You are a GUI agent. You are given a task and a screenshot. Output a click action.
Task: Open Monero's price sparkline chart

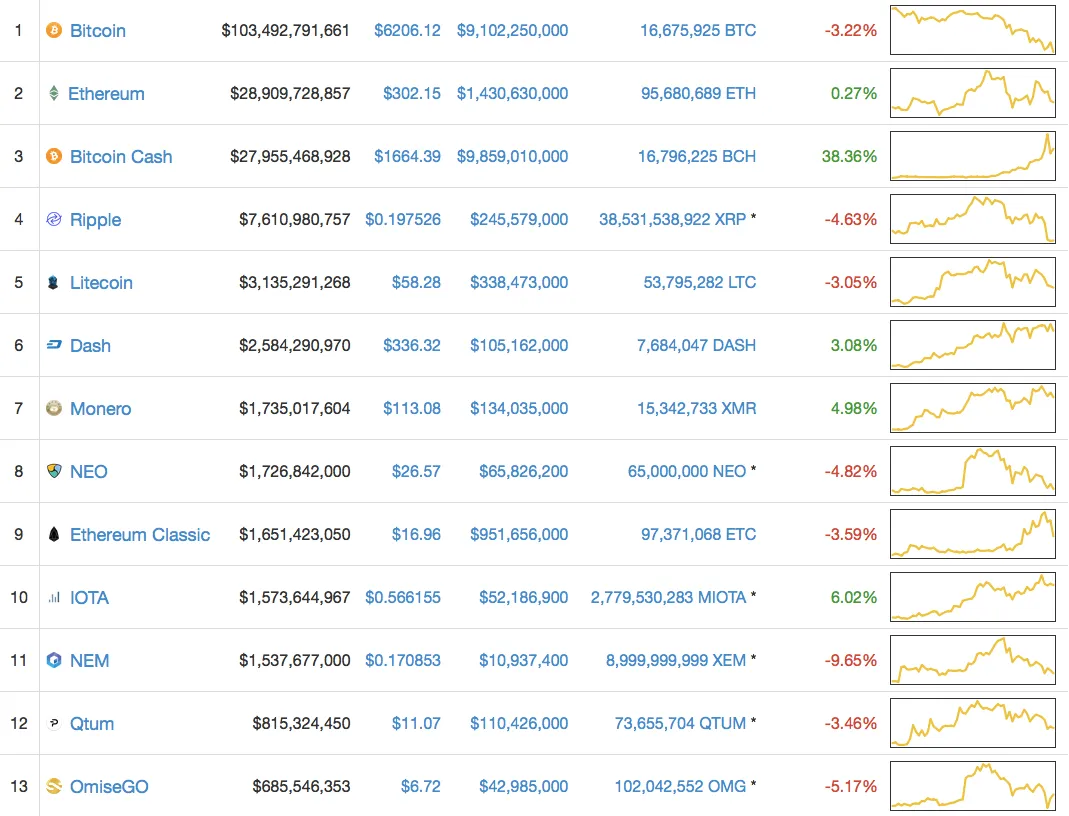(973, 408)
